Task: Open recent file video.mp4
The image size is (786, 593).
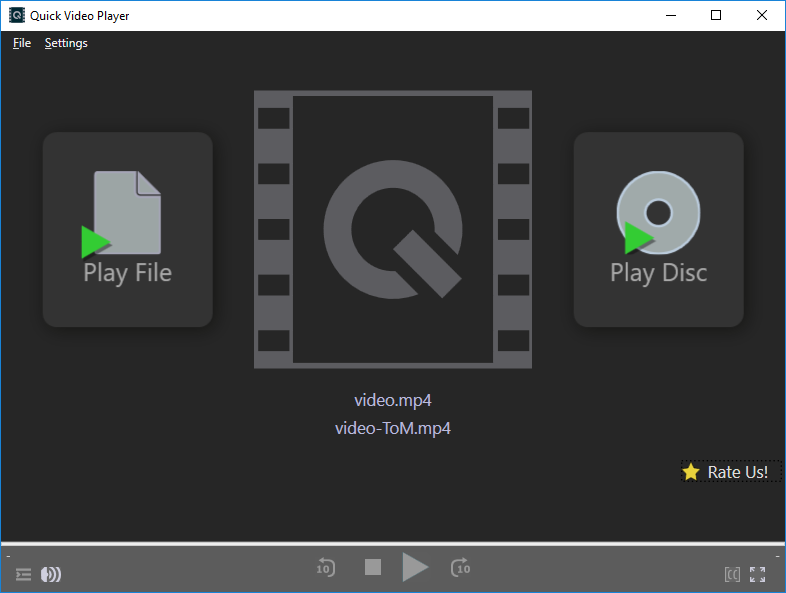Action: [x=392, y=400]
